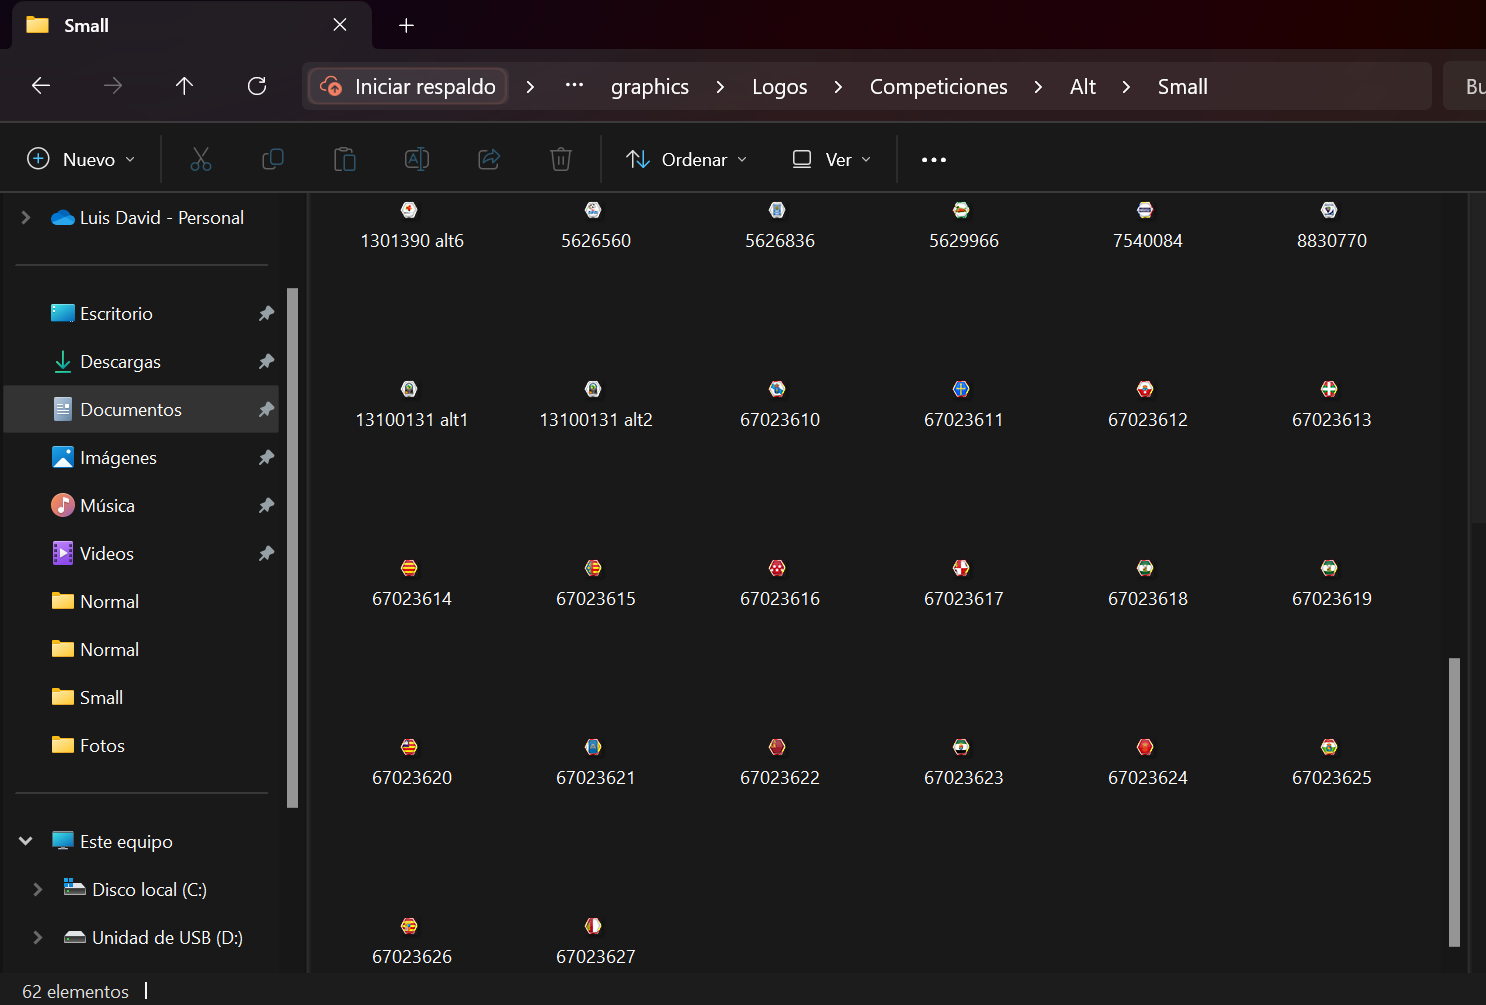Select file 67023613

coord(1332,406)
